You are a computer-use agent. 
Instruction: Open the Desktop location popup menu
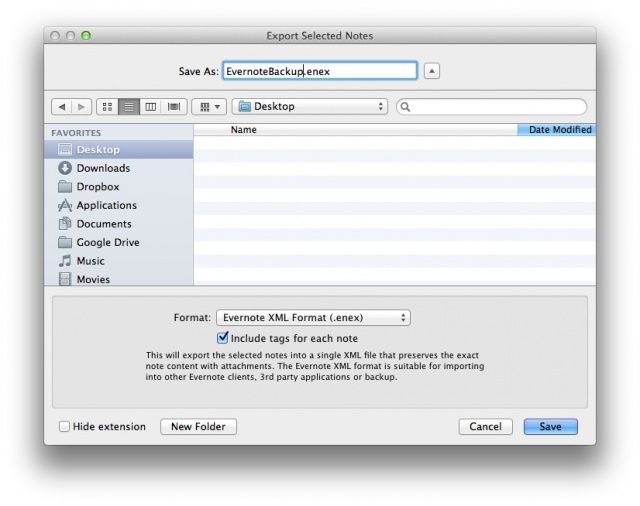310,107
